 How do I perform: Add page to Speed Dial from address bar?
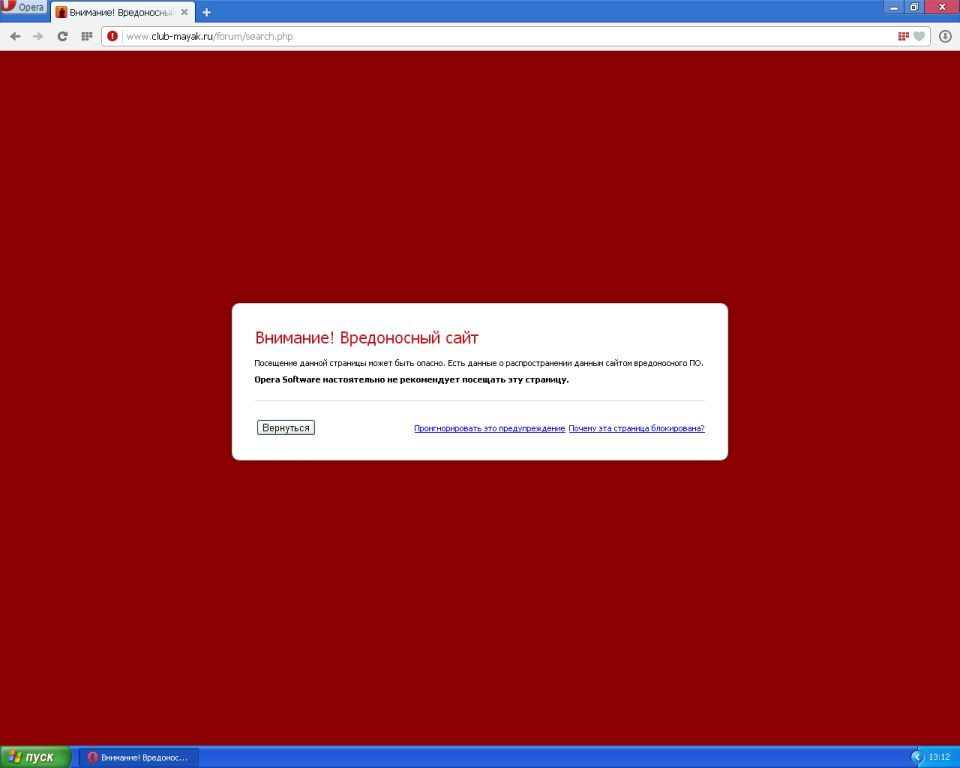coord(903,36)
